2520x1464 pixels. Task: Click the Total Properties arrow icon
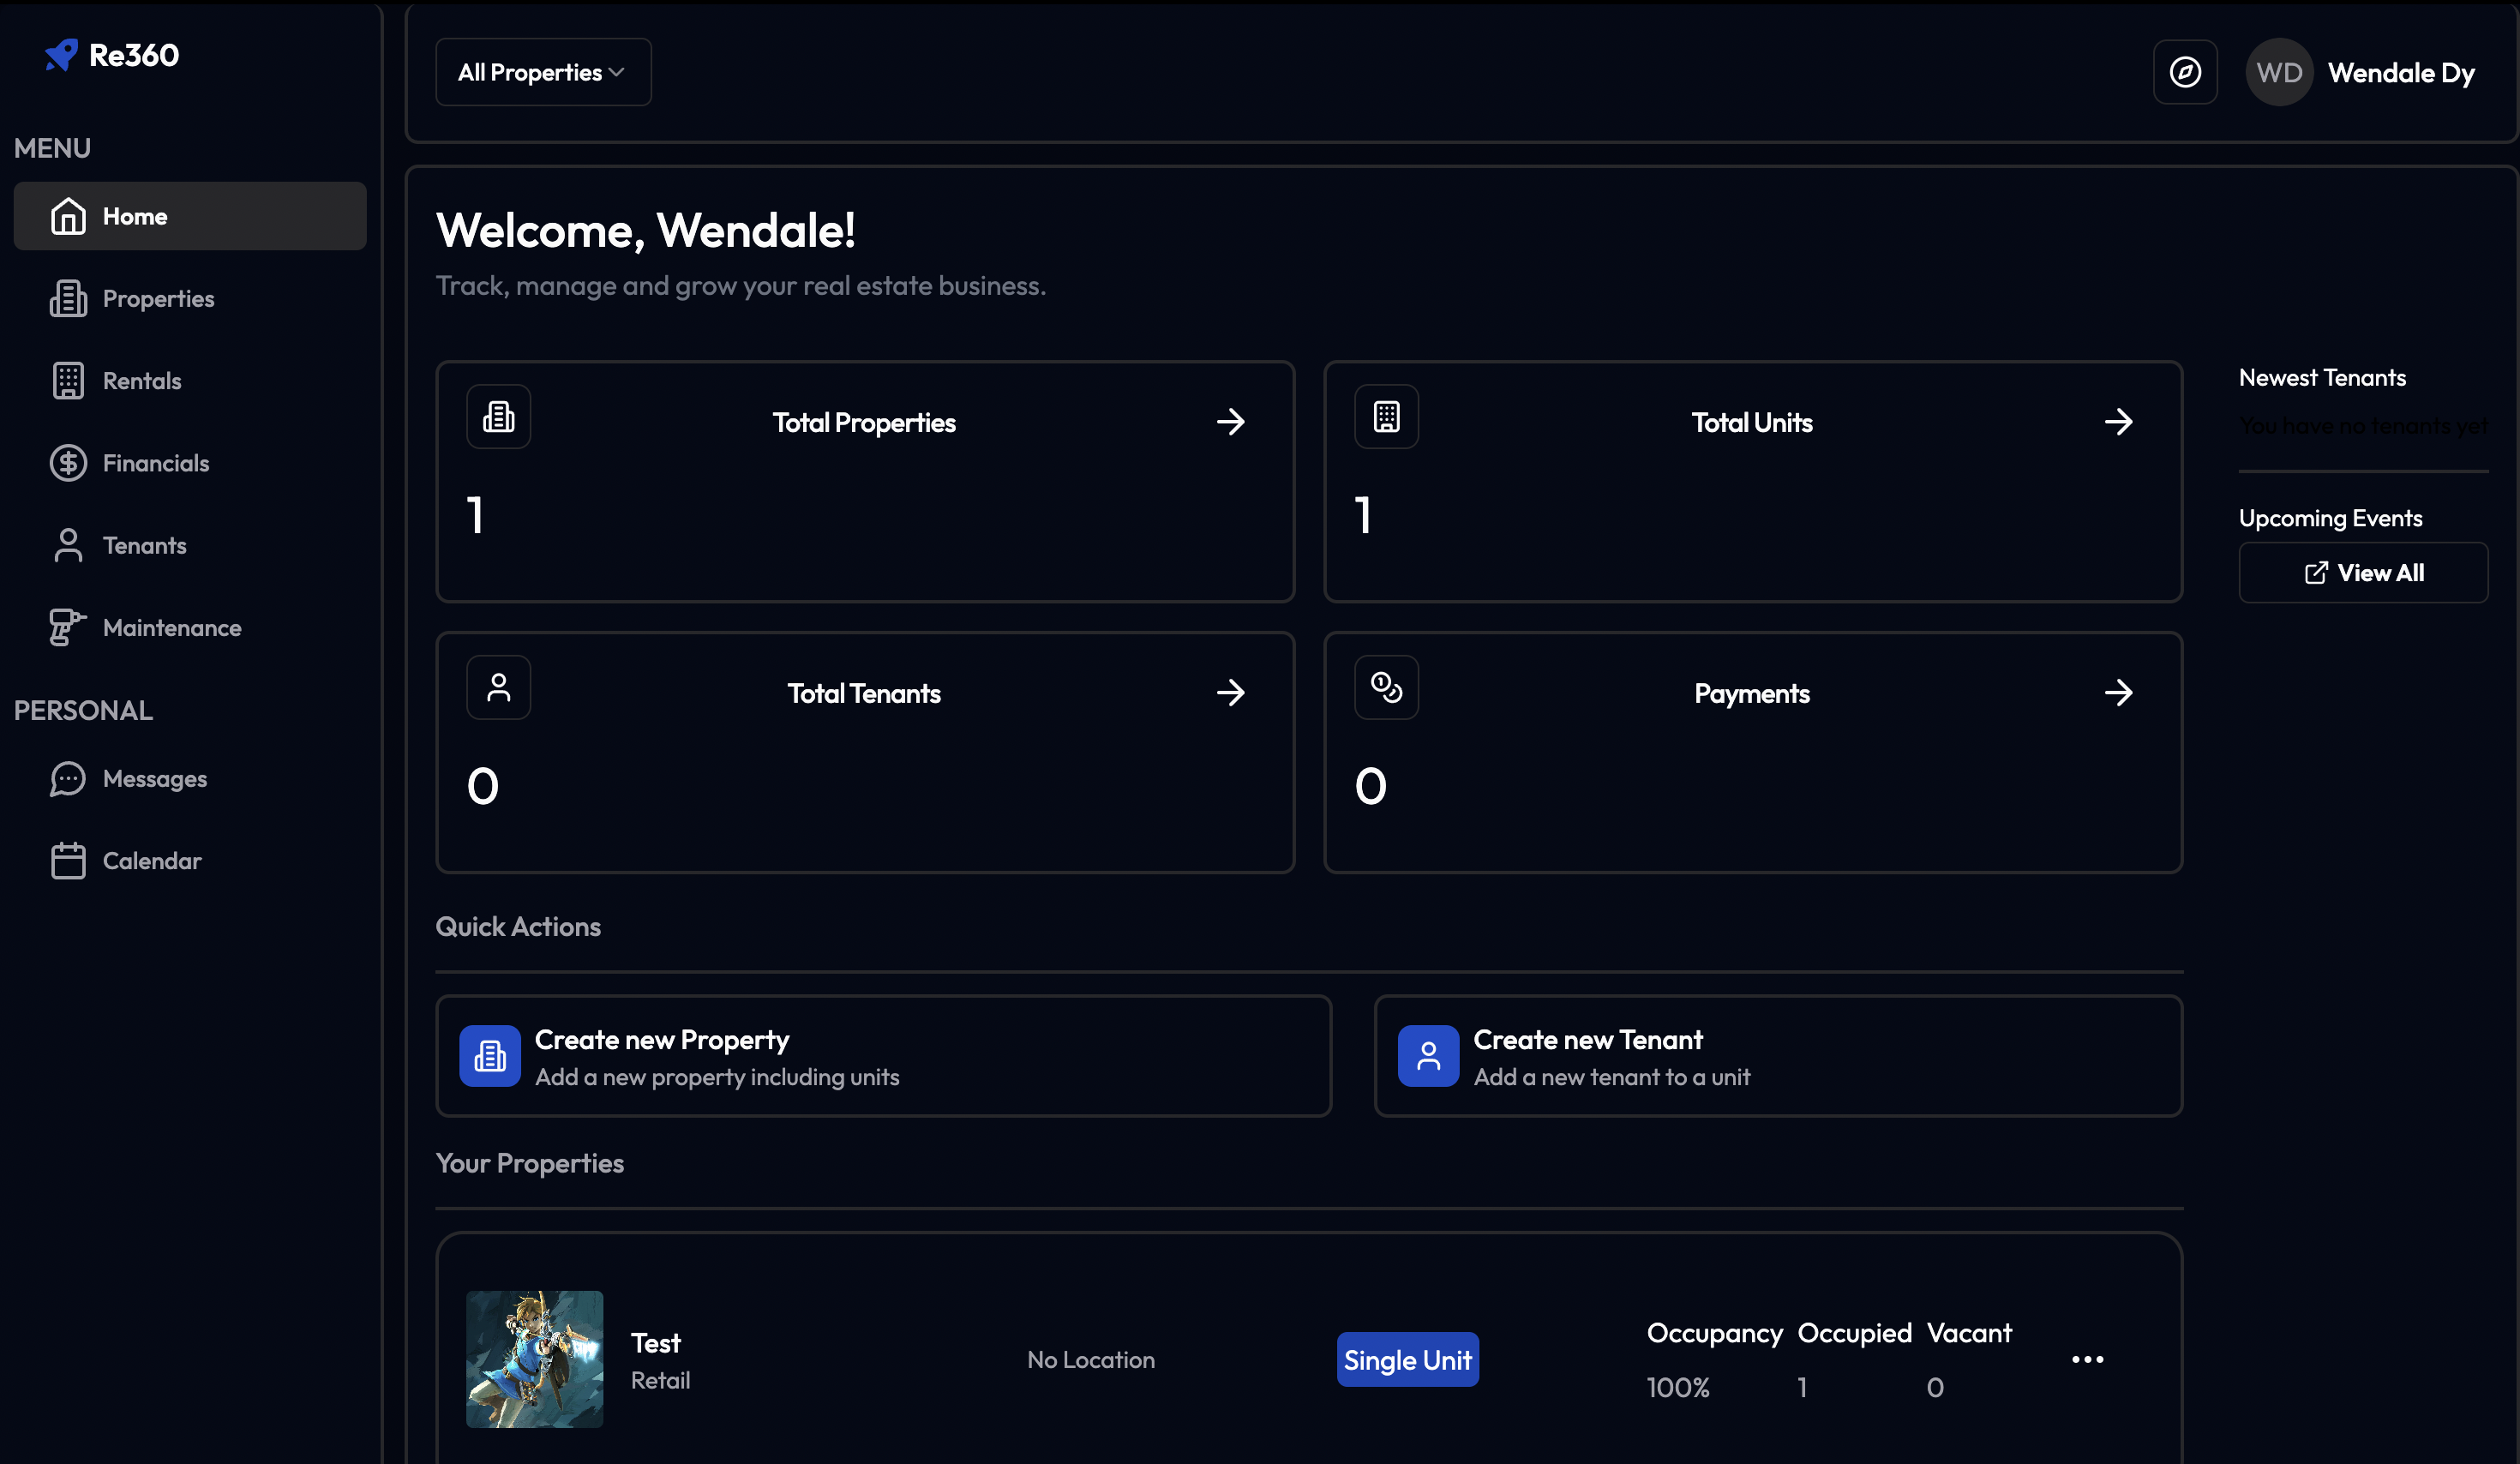(1230, 422)
